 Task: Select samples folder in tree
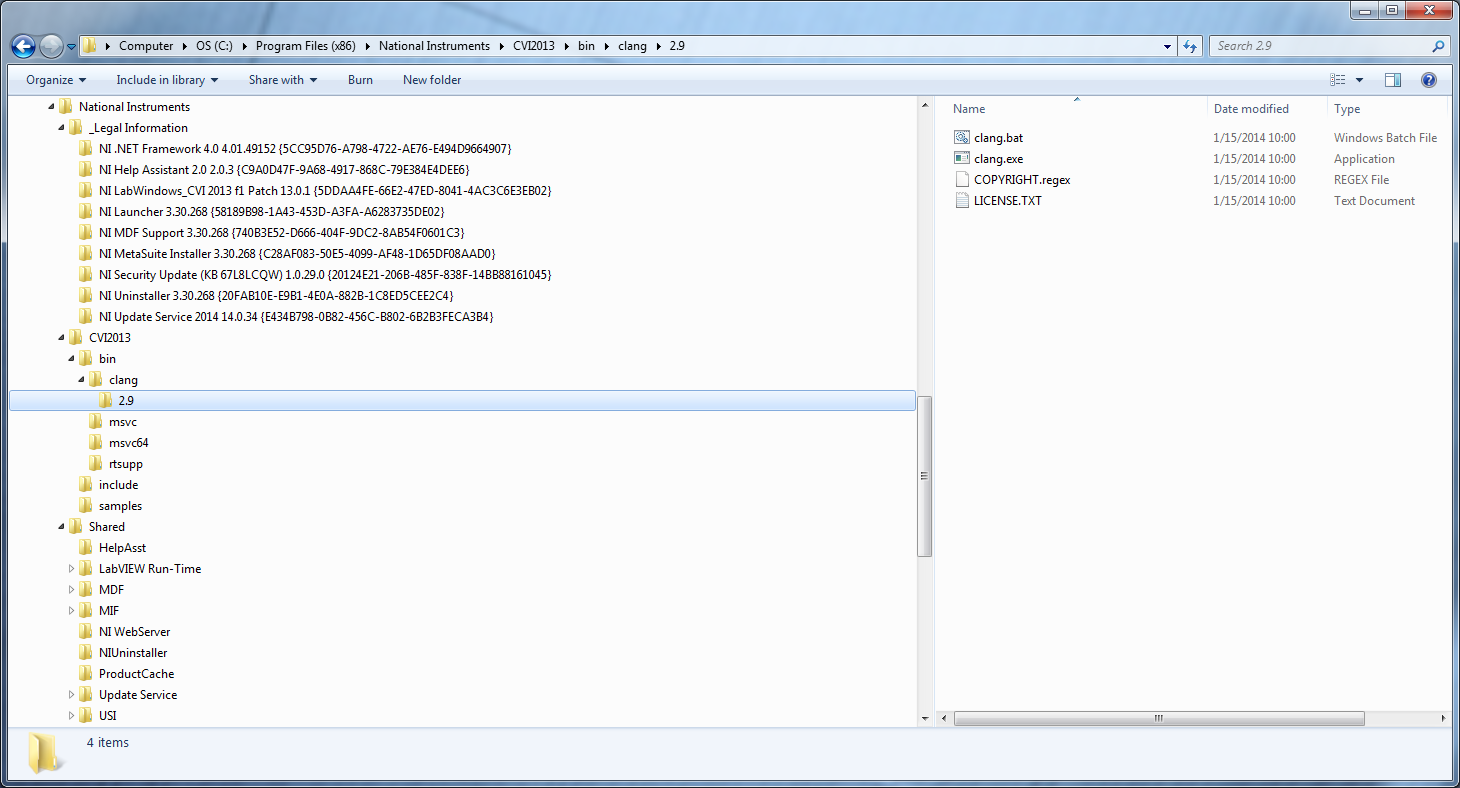120,506
